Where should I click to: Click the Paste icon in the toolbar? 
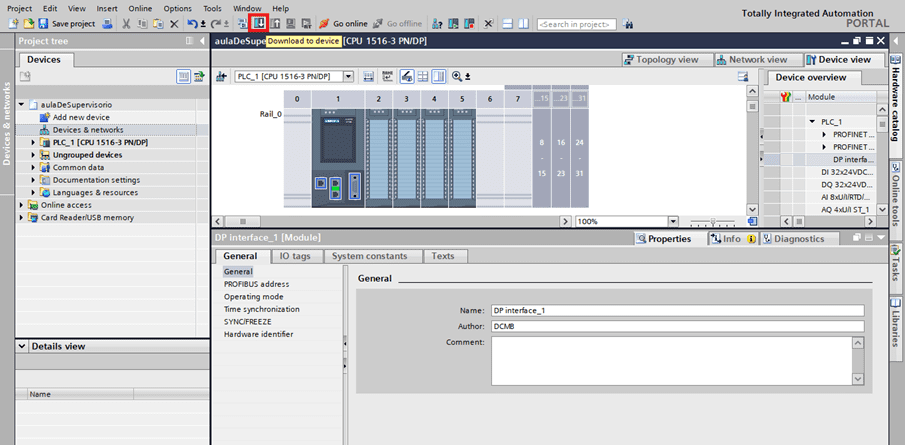click(x=159, y=24)
